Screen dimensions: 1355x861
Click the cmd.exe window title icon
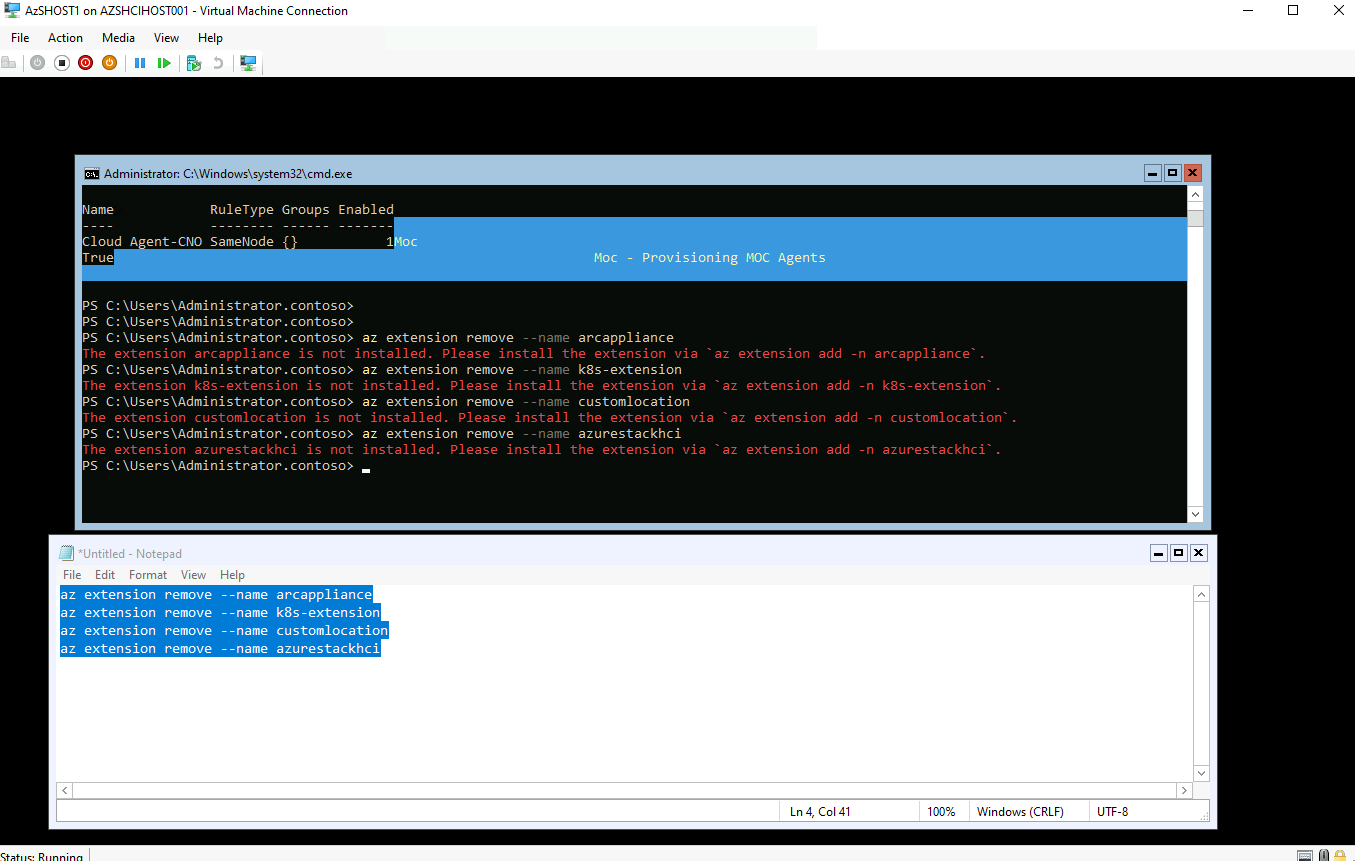pyautogui.click(x=91, y=173)
